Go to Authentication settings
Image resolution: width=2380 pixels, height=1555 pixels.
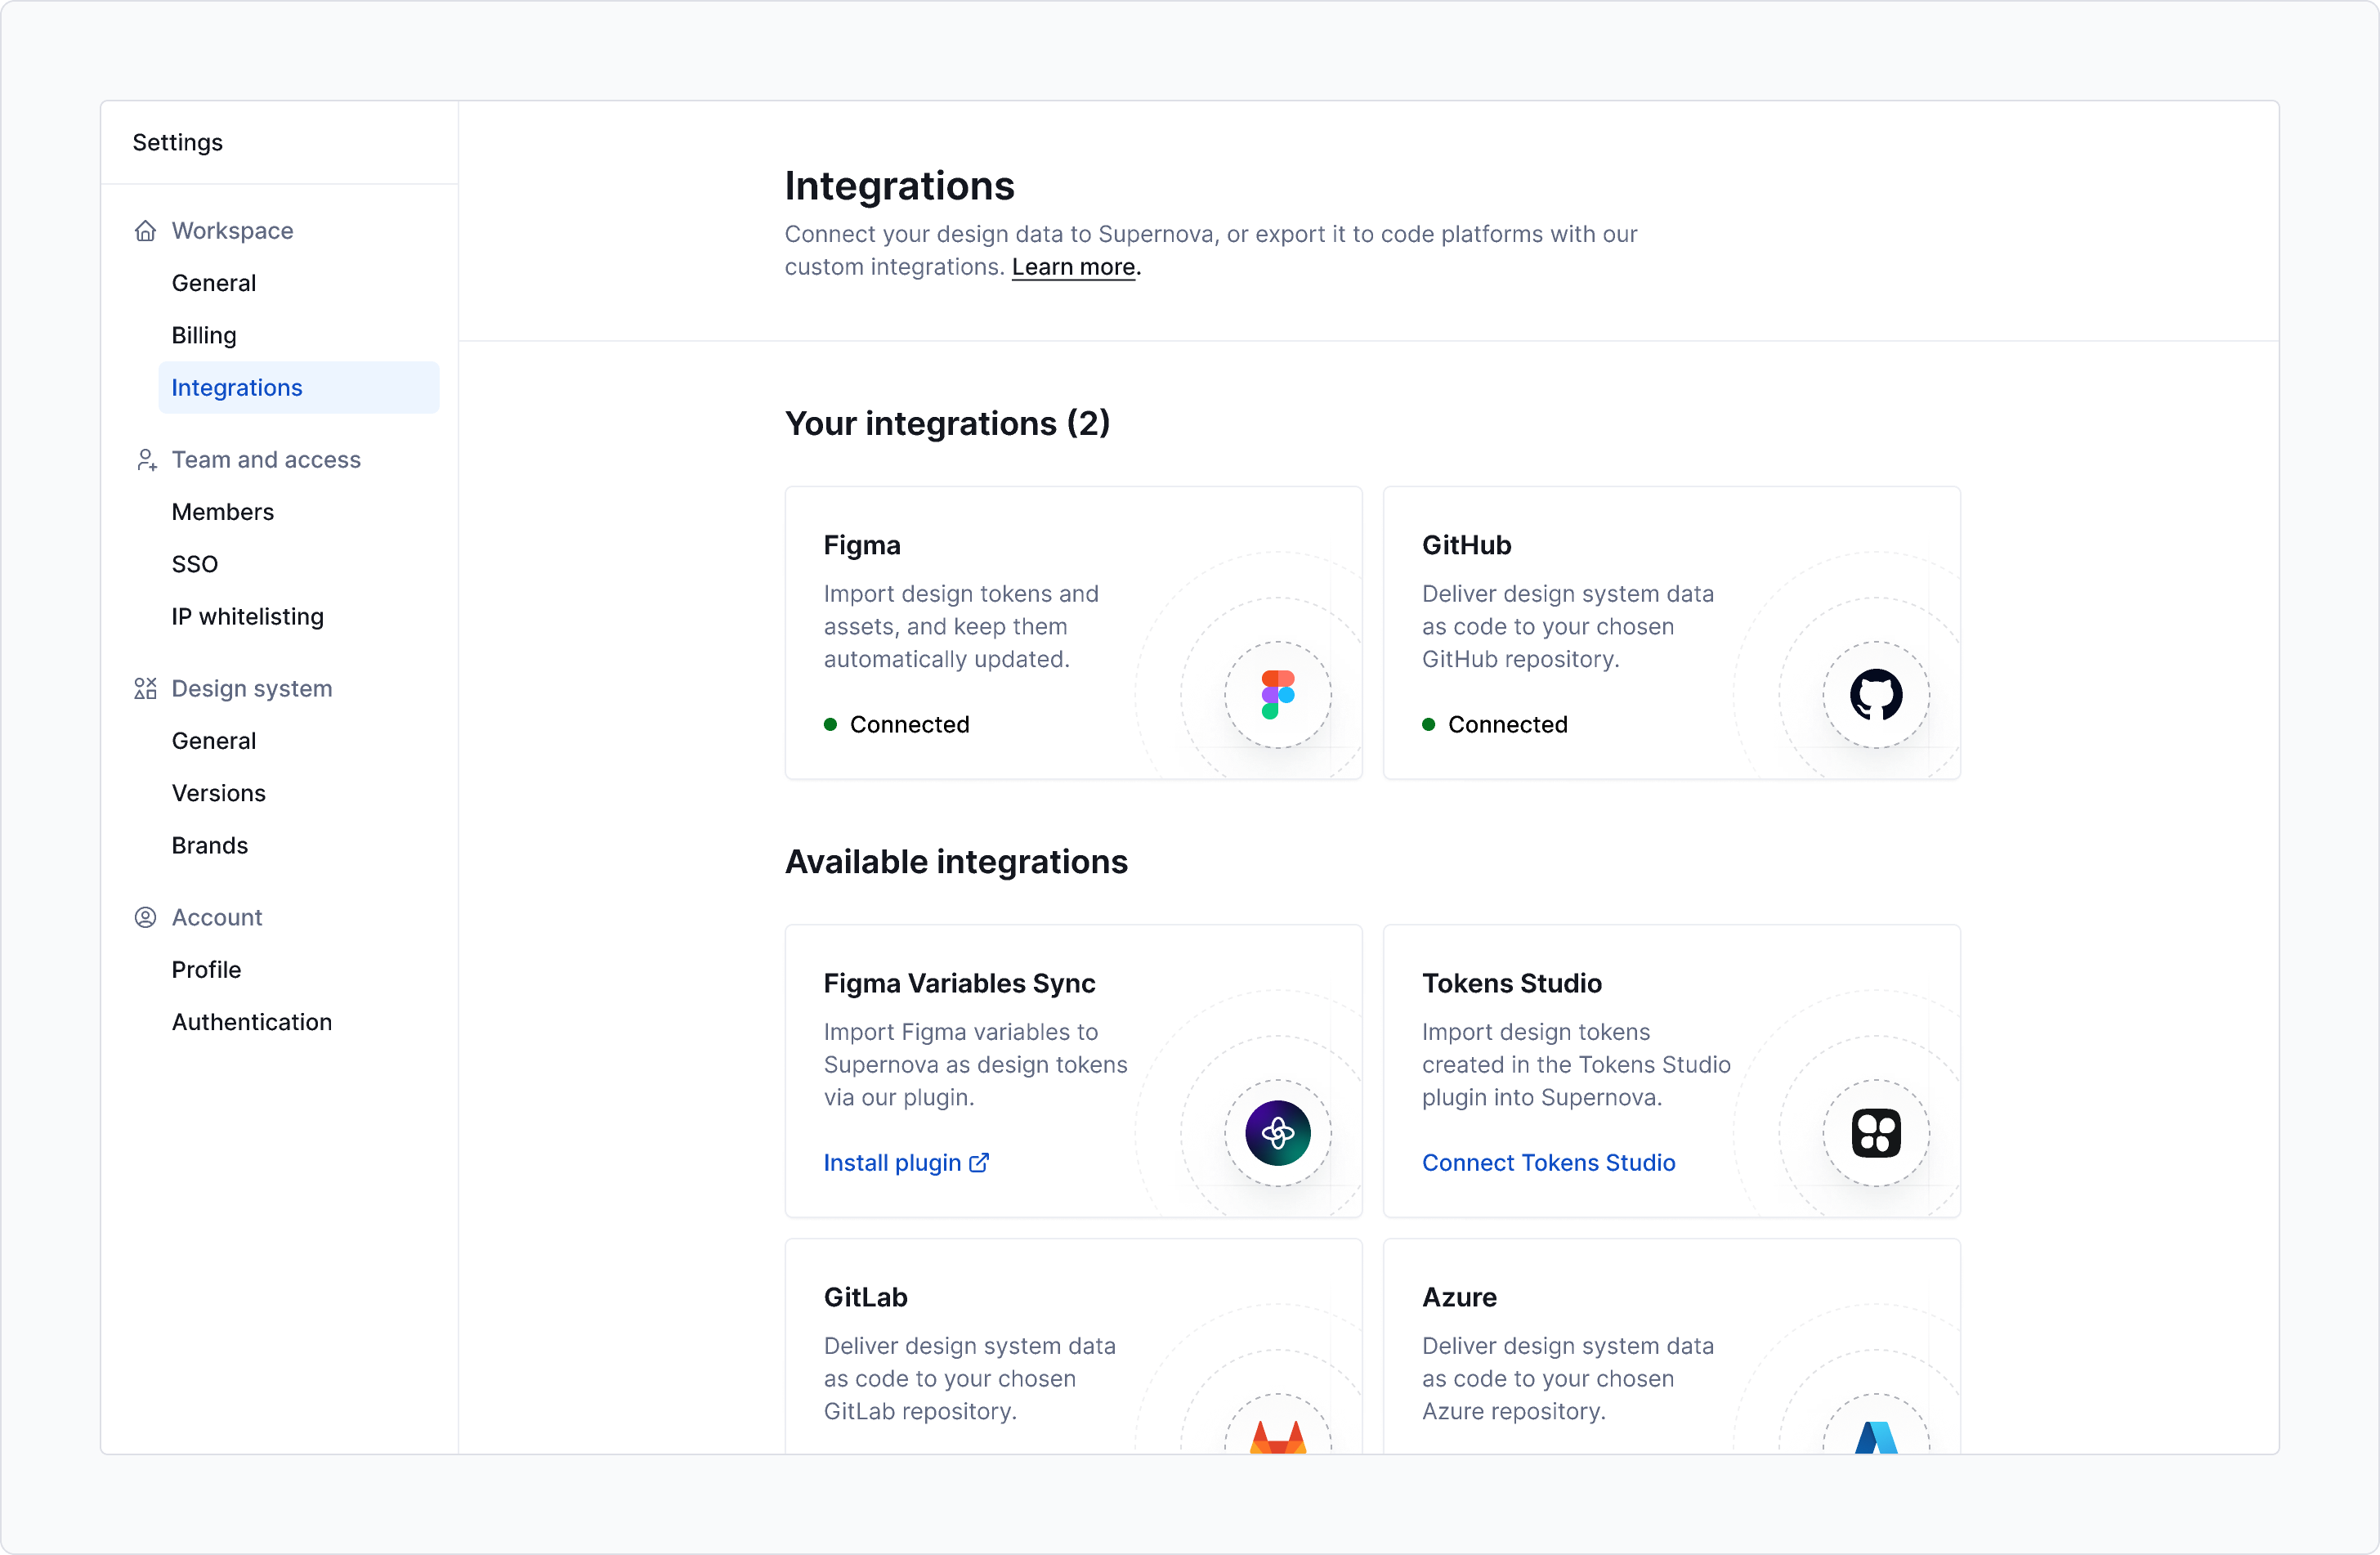[251, 1021]
